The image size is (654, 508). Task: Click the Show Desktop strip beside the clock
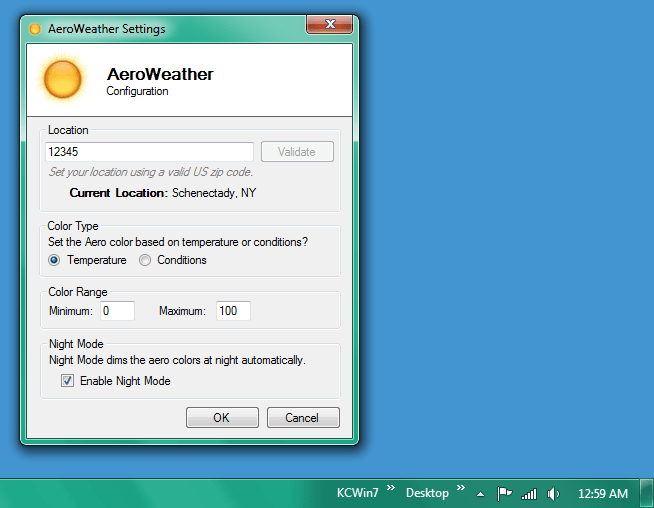646,493
